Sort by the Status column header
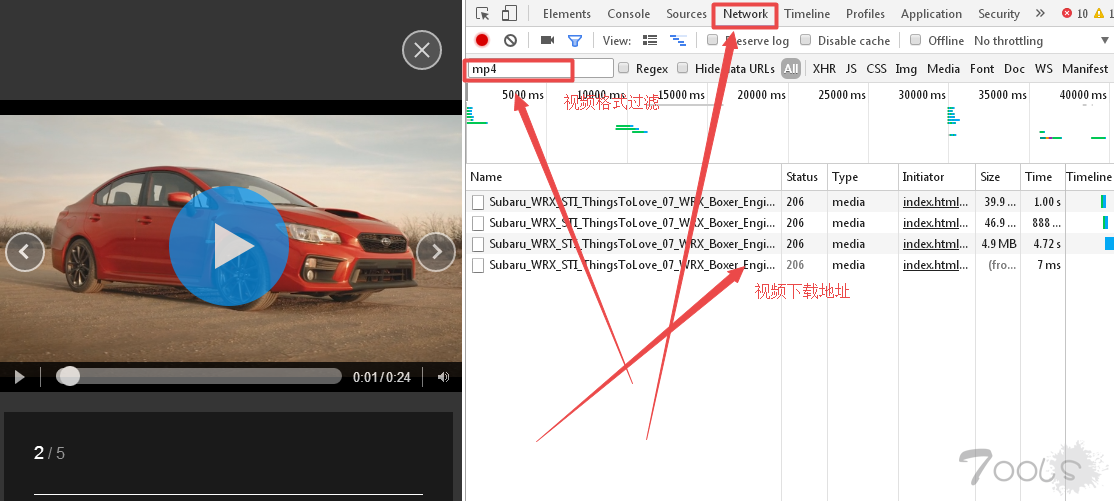The height and width of the screenshot is (501, 1114). (804, 177)
